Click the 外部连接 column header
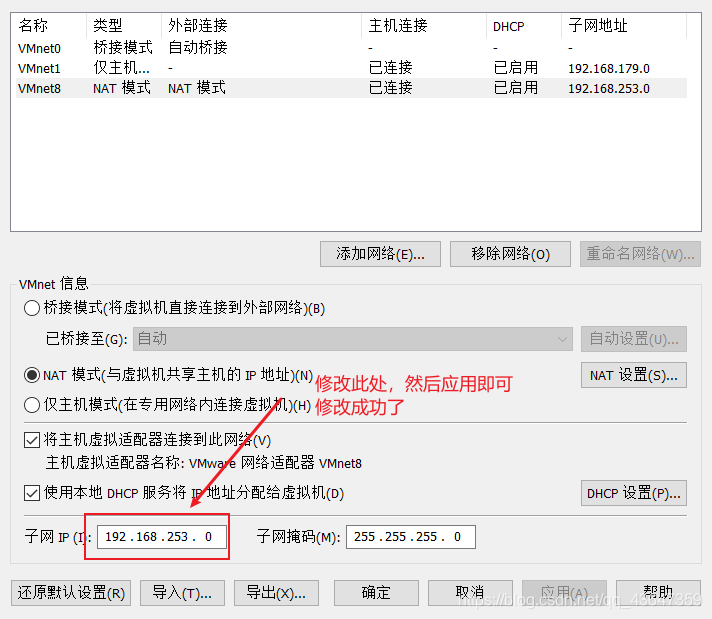The height and width of the screenshot is (619, 712). 261,25
